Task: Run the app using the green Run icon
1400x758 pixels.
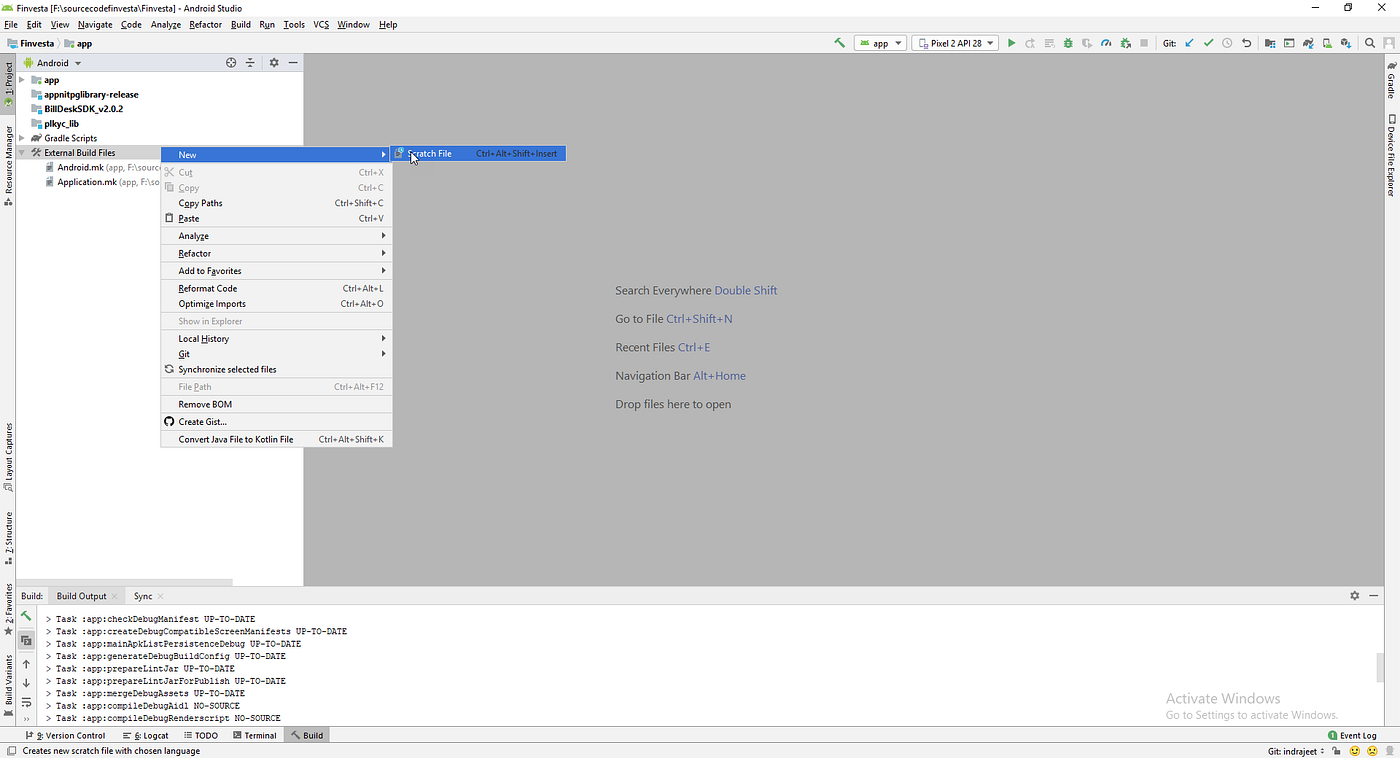Action: tap(1011, 43)
